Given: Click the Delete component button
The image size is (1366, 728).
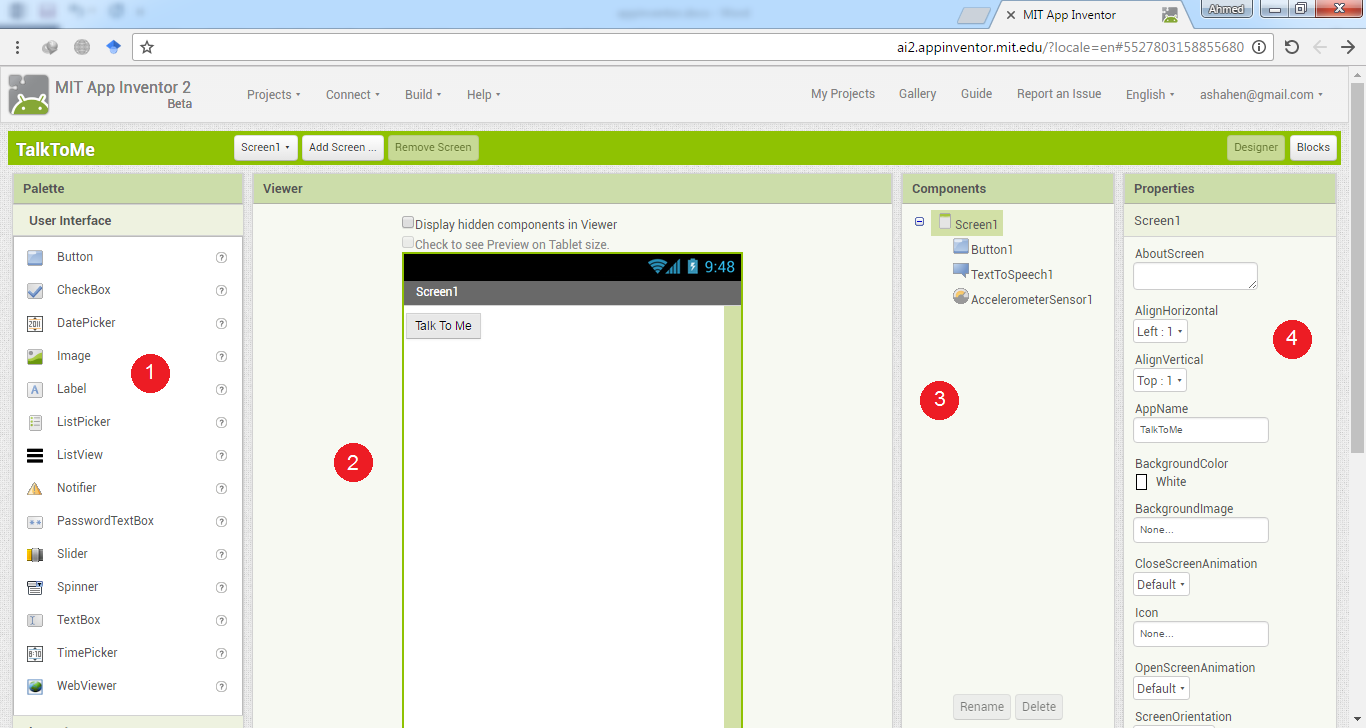Looking at the screenshot, I should [1039, 707].
